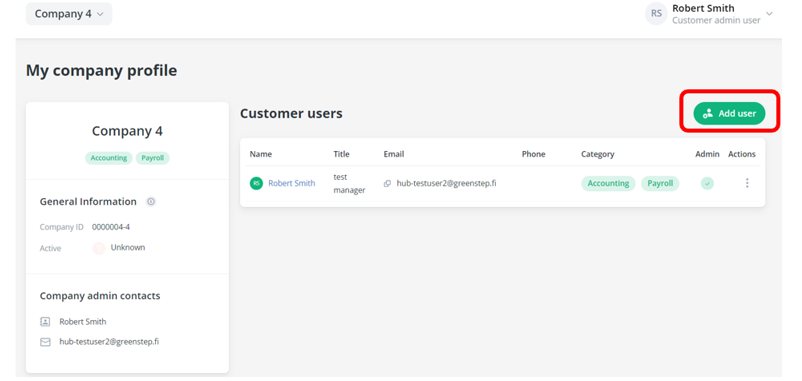The width and height of the screenshot is (802, 381).
Task: Click the envelope icon in admin contacts
Action: click(x=46, y=342)
